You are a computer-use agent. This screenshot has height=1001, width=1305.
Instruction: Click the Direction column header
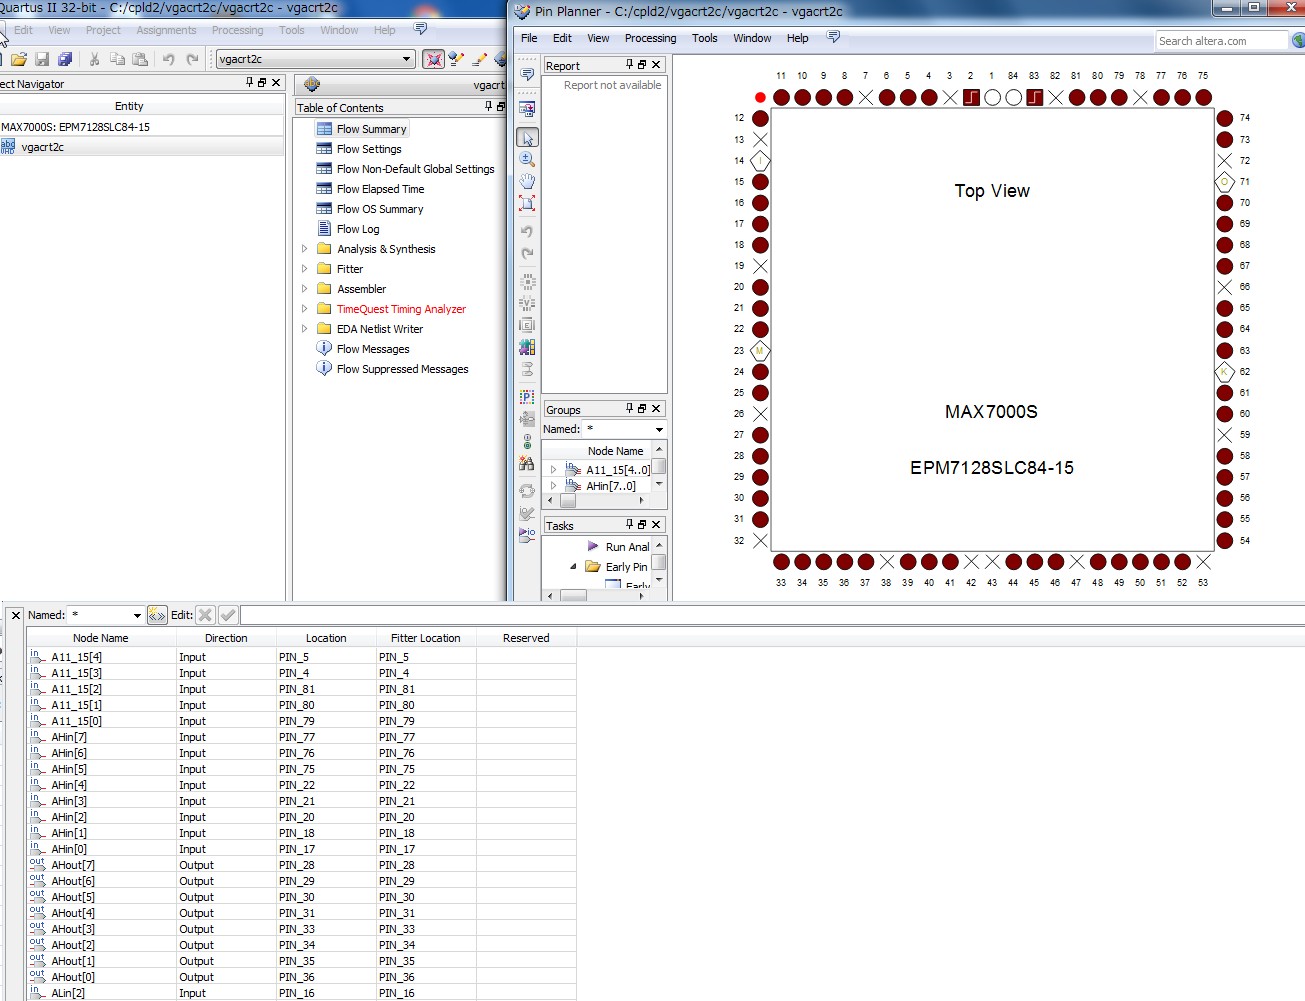tap(226, 638)
